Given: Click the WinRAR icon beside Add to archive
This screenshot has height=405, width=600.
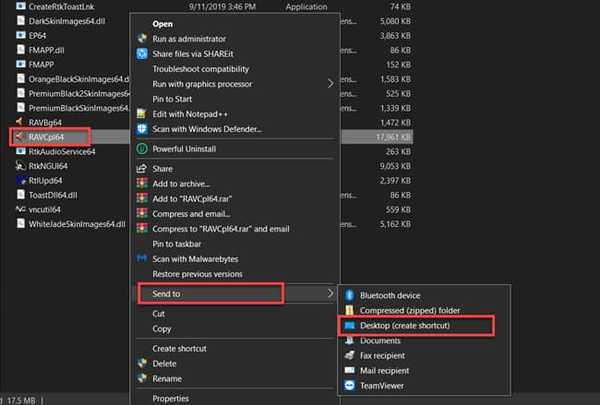Looking at the screenshot, I should point(142,184).
